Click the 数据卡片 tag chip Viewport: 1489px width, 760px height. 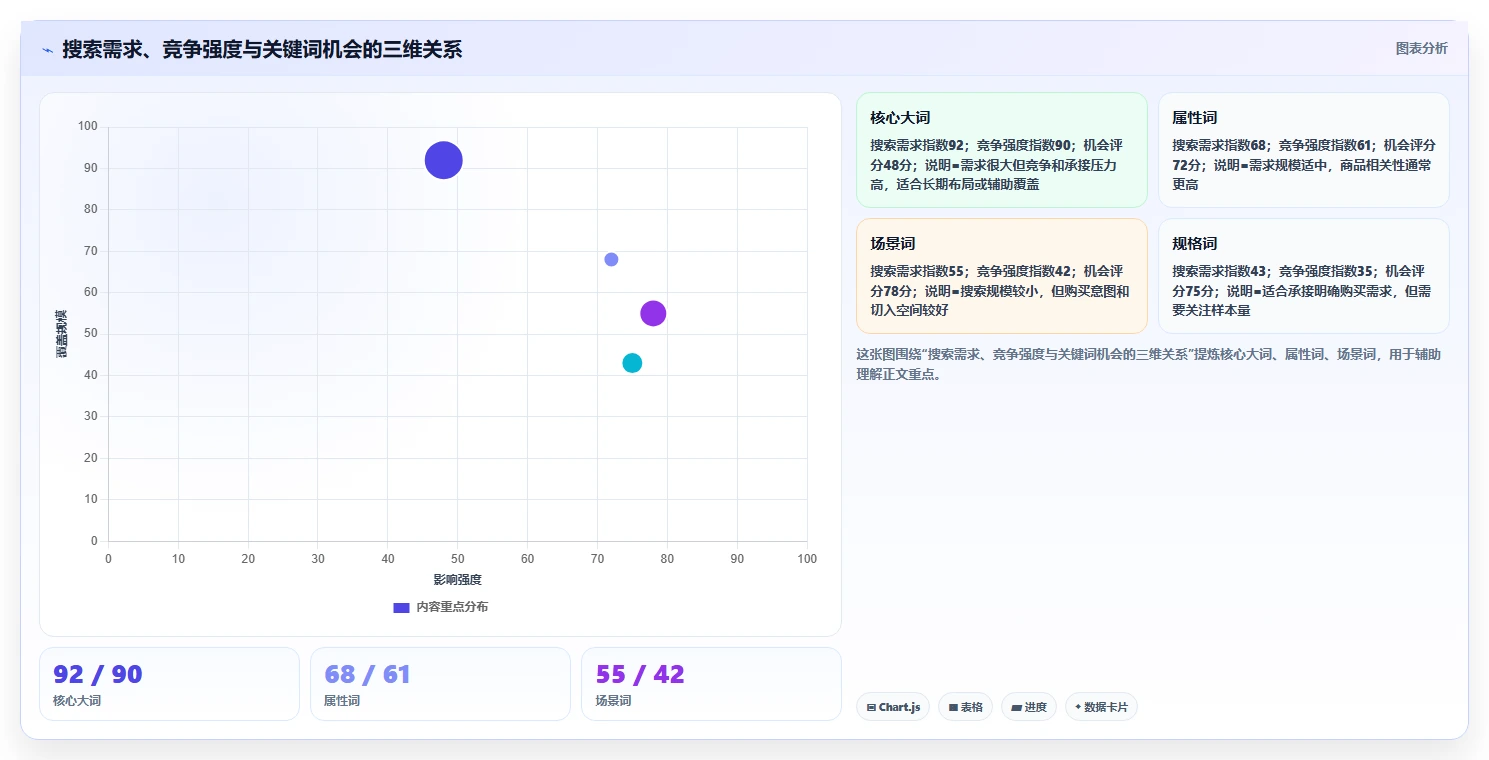[x=1101, y=707]
